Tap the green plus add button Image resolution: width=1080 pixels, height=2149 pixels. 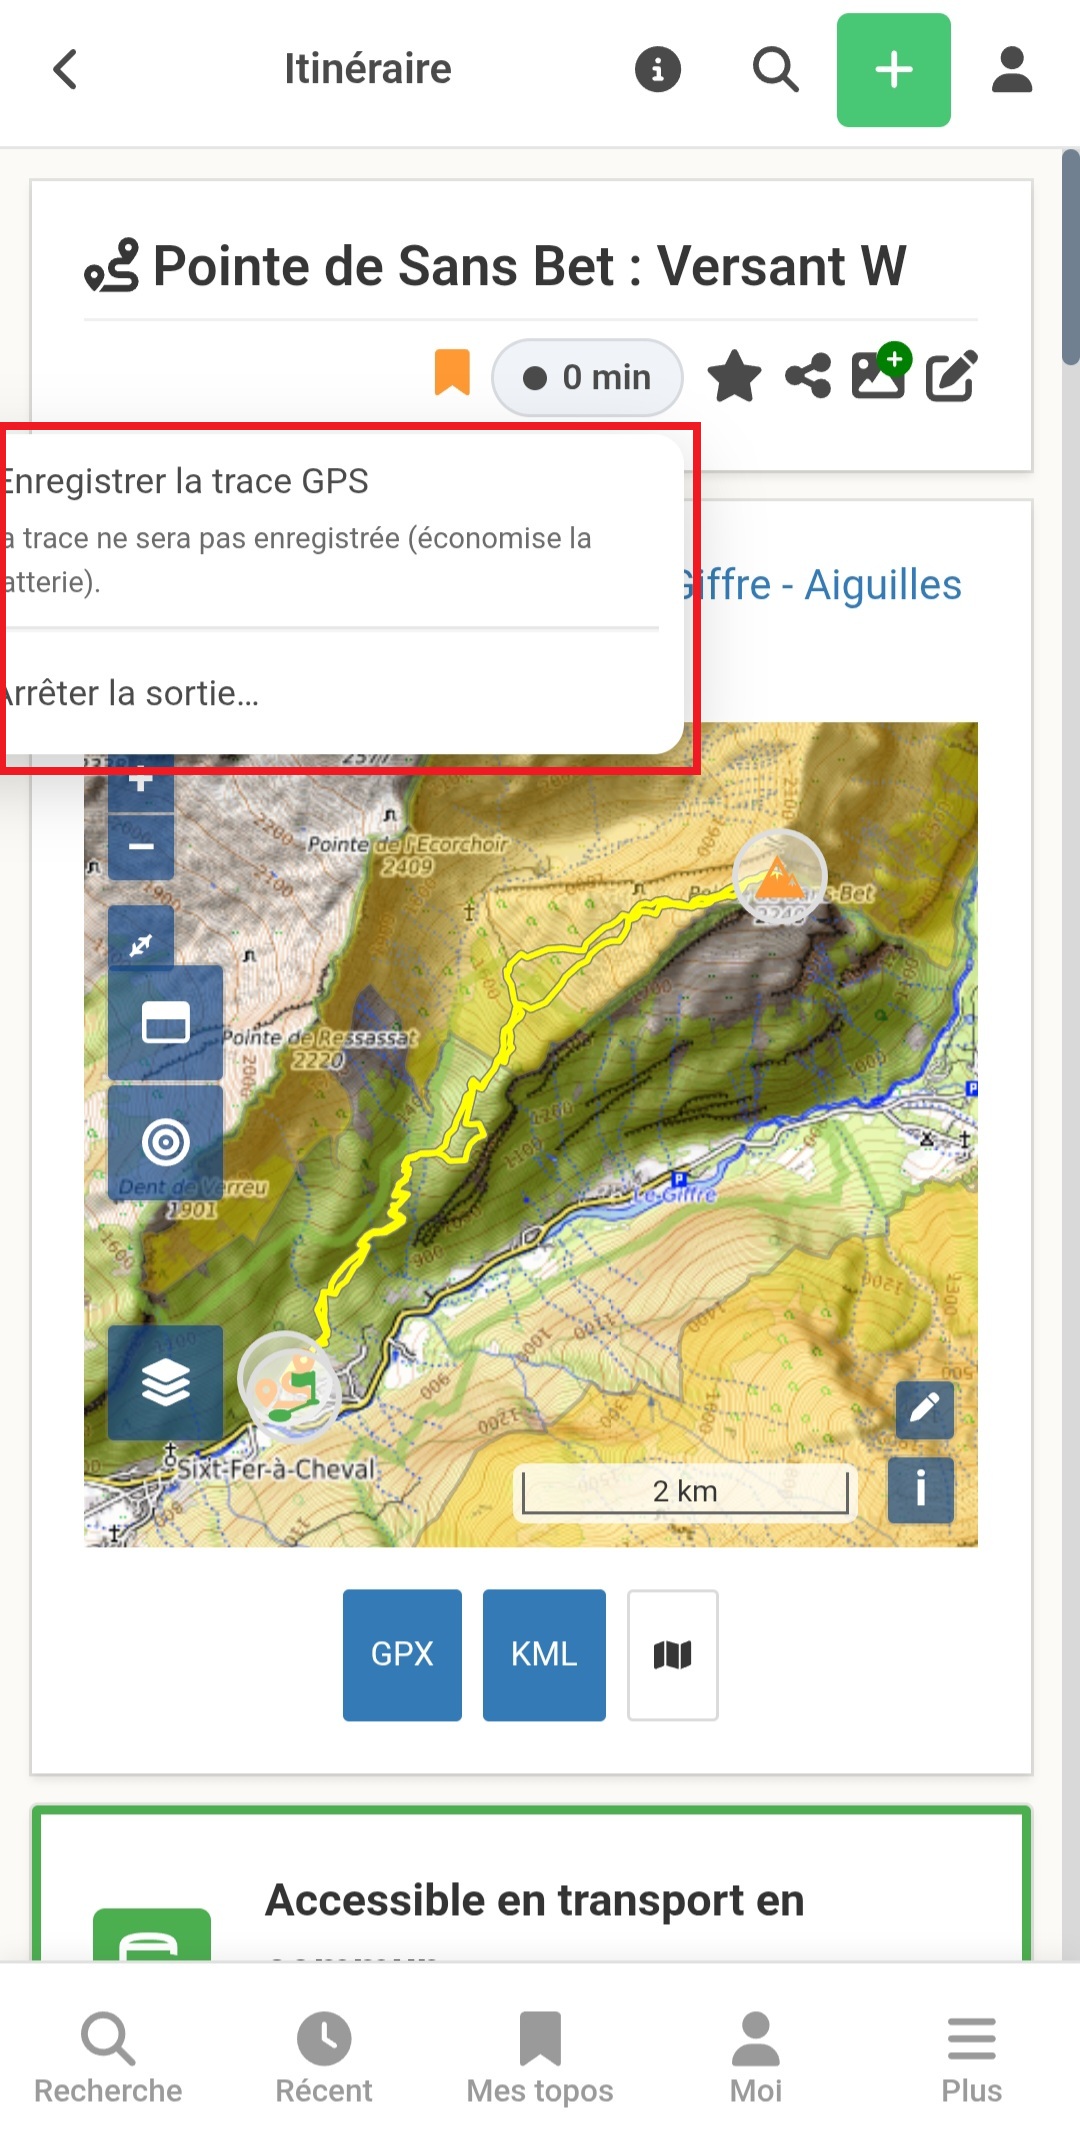point(893,70)
